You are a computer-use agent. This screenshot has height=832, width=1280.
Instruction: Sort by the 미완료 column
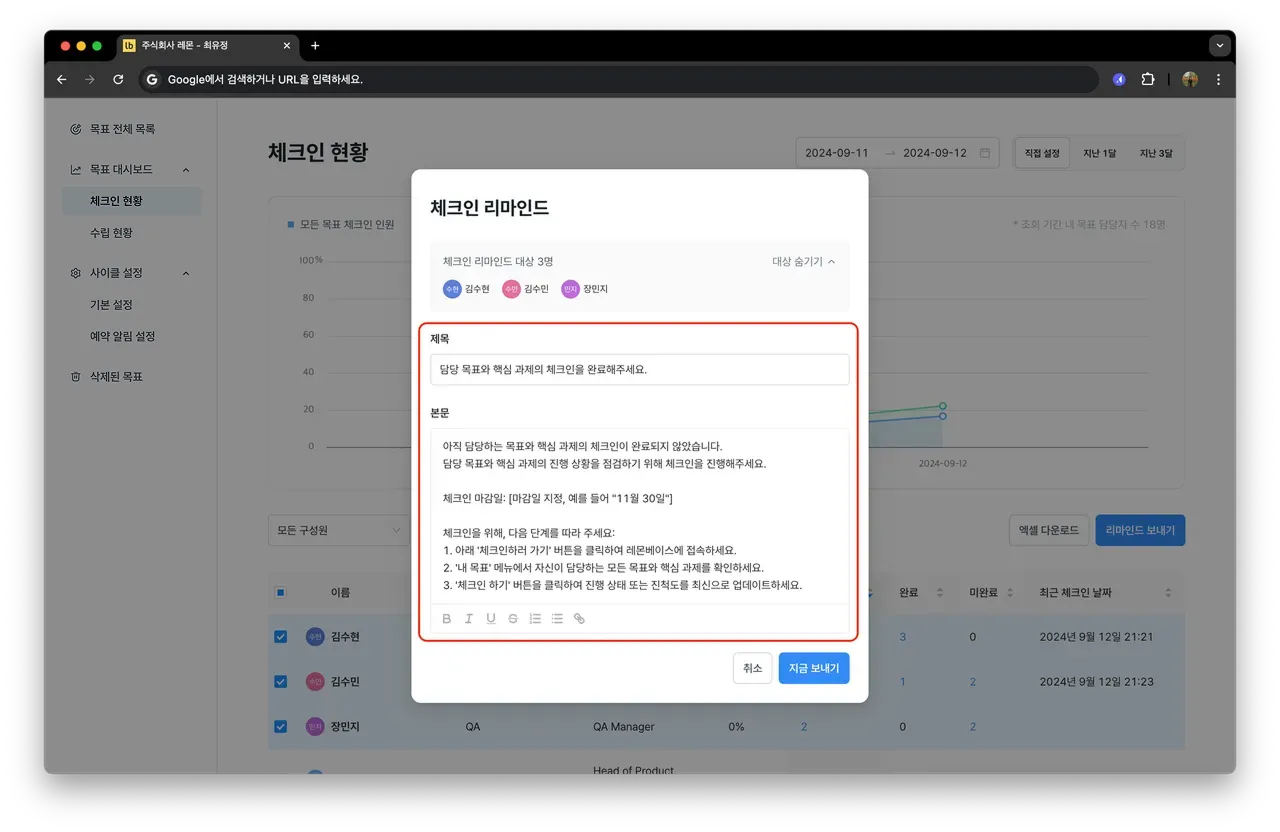[x=1011, y=593]
